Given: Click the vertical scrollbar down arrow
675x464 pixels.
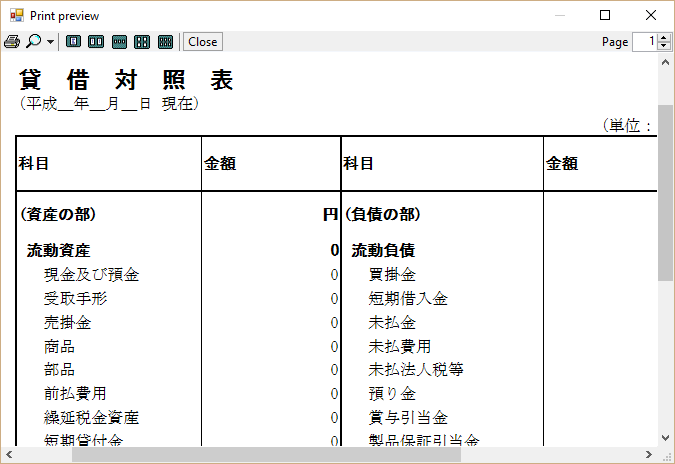Looking at the screenshot, I should click(x=666, y=437).
